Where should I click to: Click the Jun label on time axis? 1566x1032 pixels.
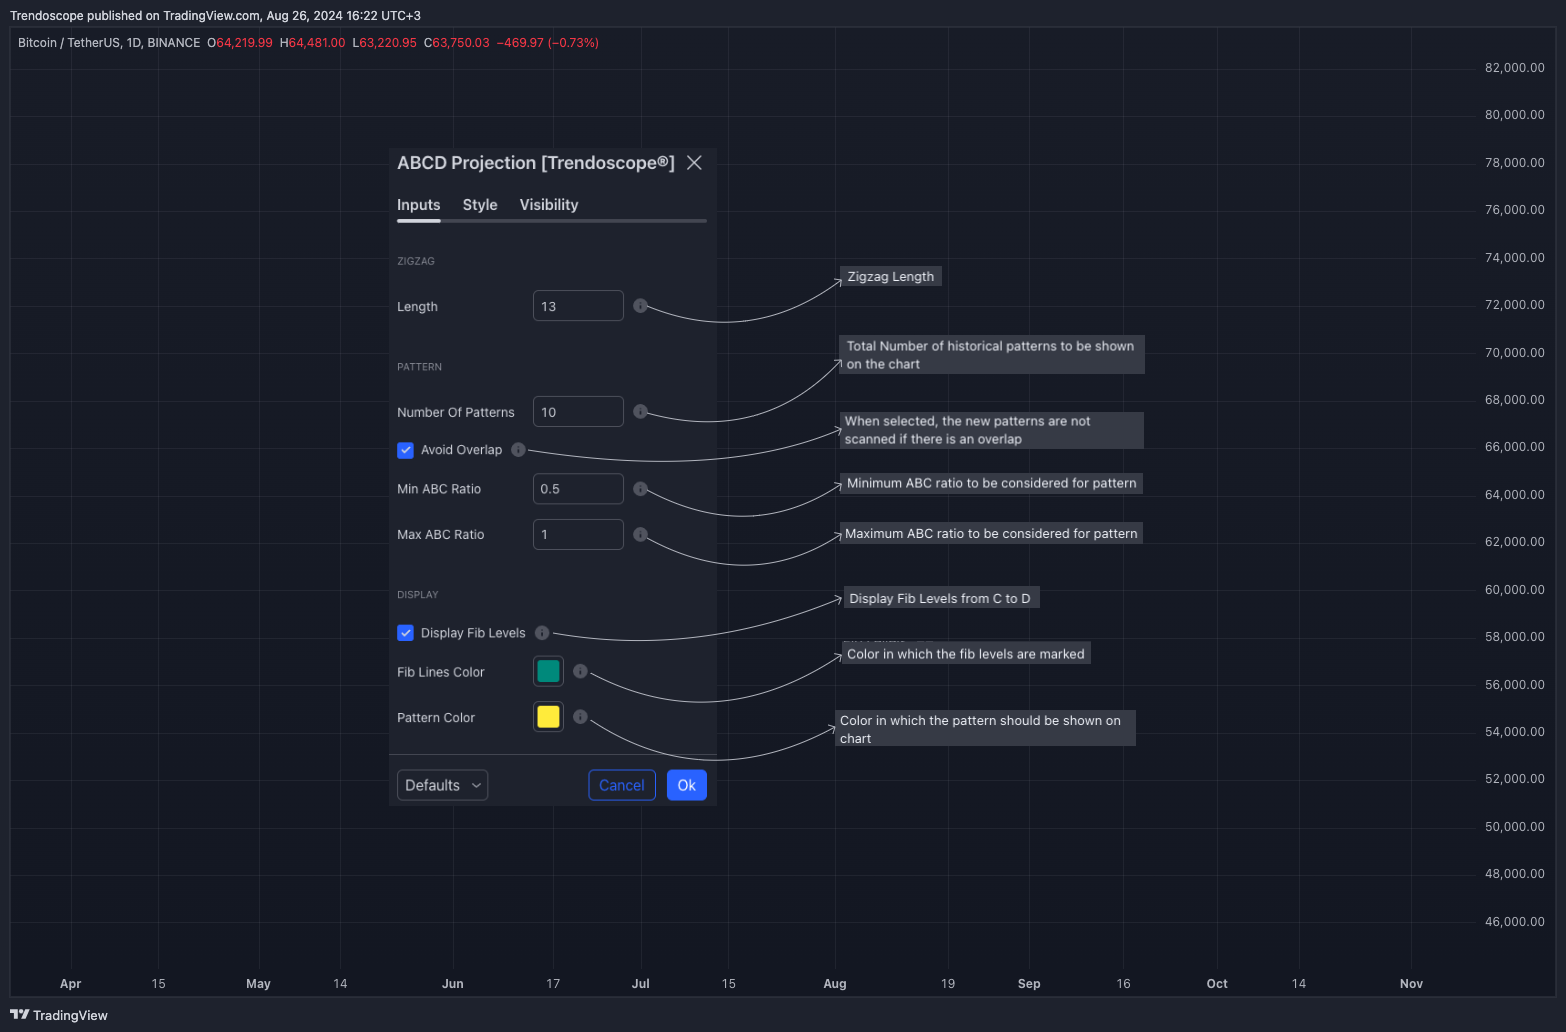(453, 984)
